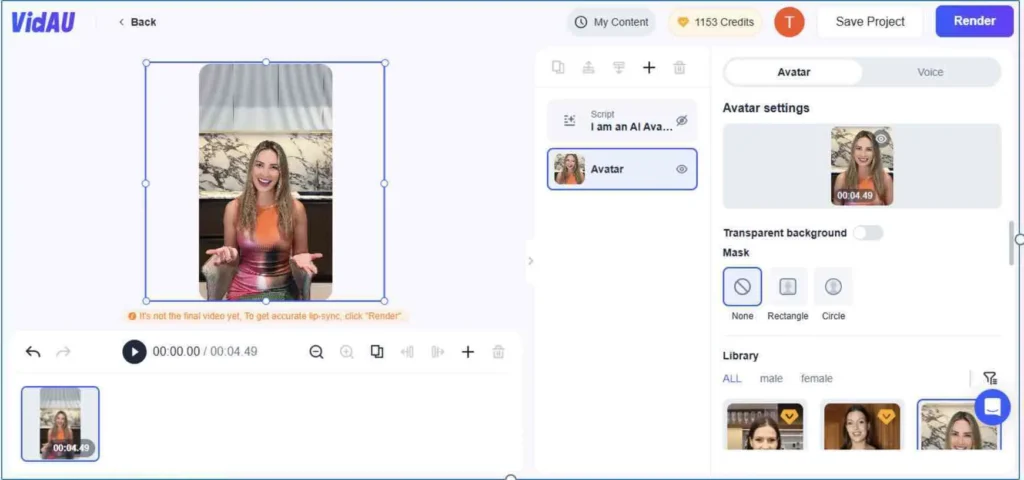Expand the side panel collapse arrow

530,261
